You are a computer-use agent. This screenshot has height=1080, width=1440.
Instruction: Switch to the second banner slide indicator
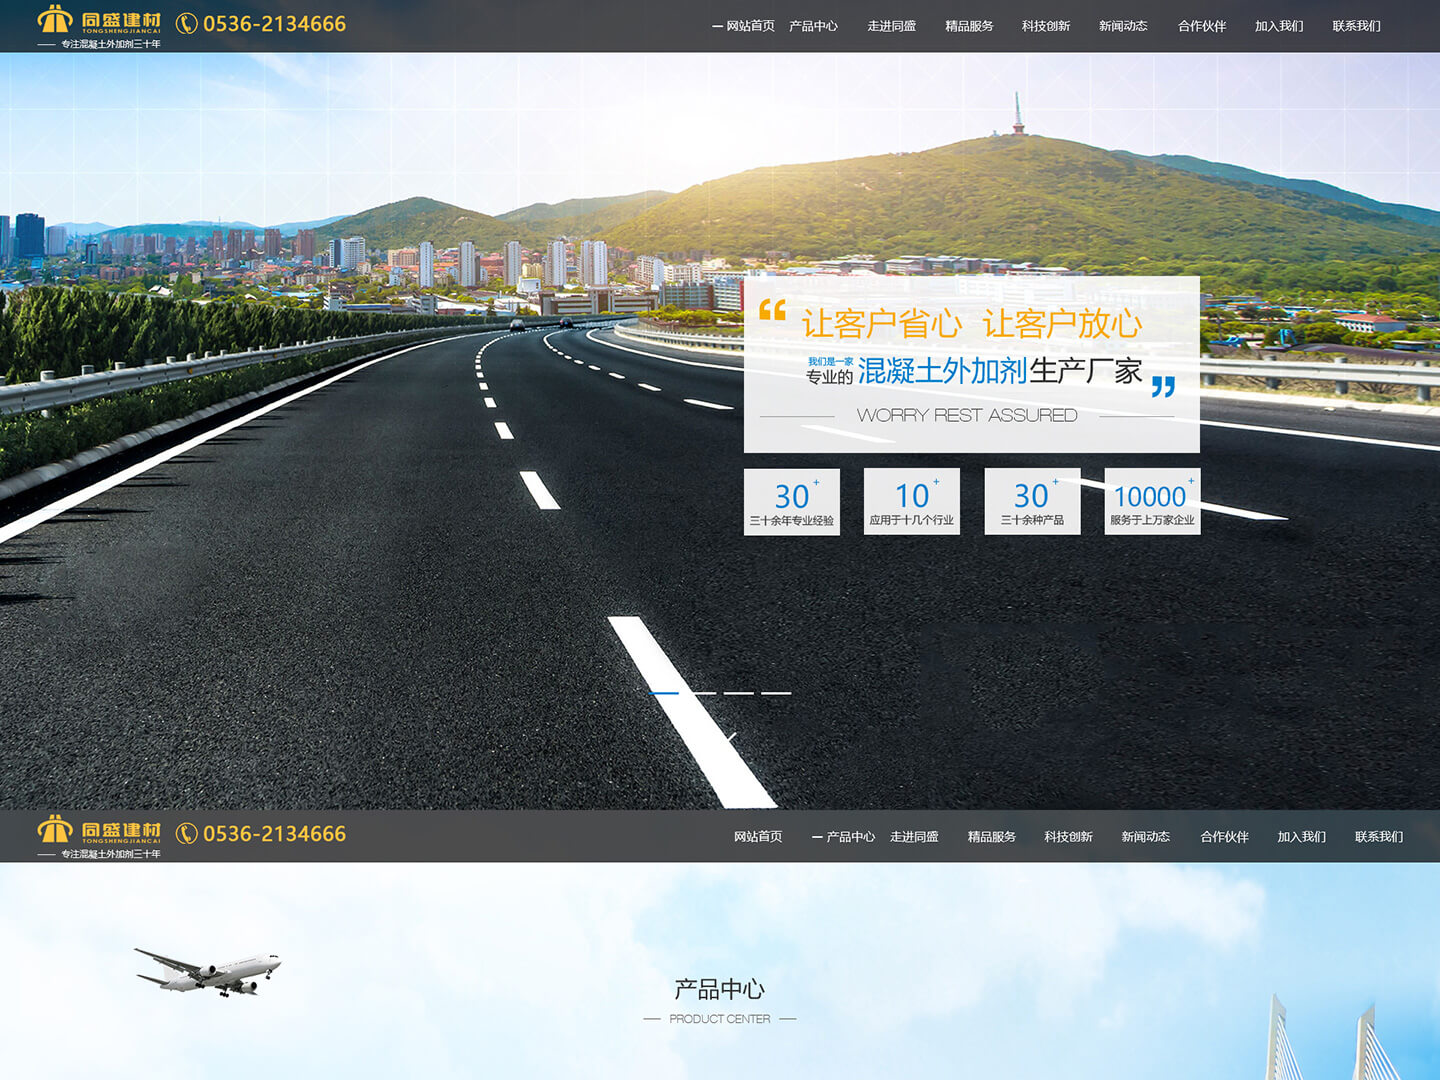click(702, 692)
